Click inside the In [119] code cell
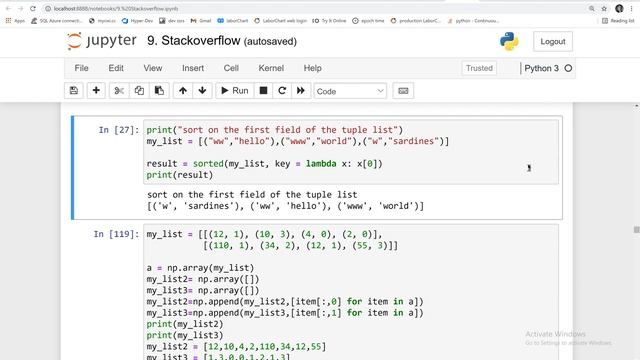This screenshot has width=640, height=360. (351, 292)
